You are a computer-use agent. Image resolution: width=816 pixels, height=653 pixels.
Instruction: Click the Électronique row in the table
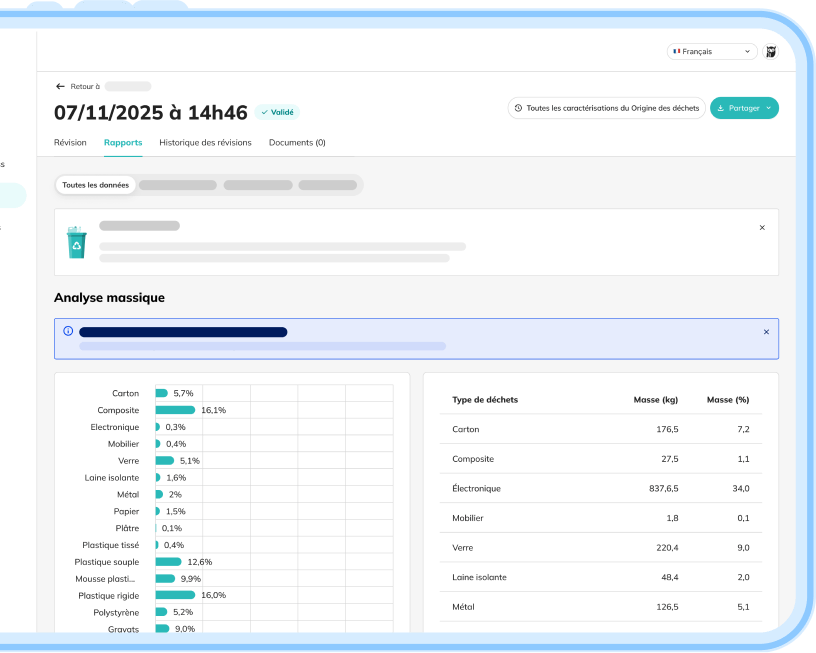[x=601, y=489]
